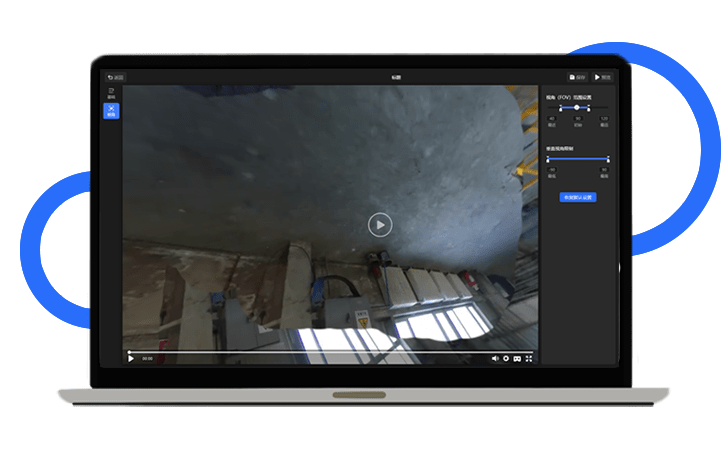Click the FOV slider's minimum handle
Viewport: 728px width, 460px height.
[560, 107]
